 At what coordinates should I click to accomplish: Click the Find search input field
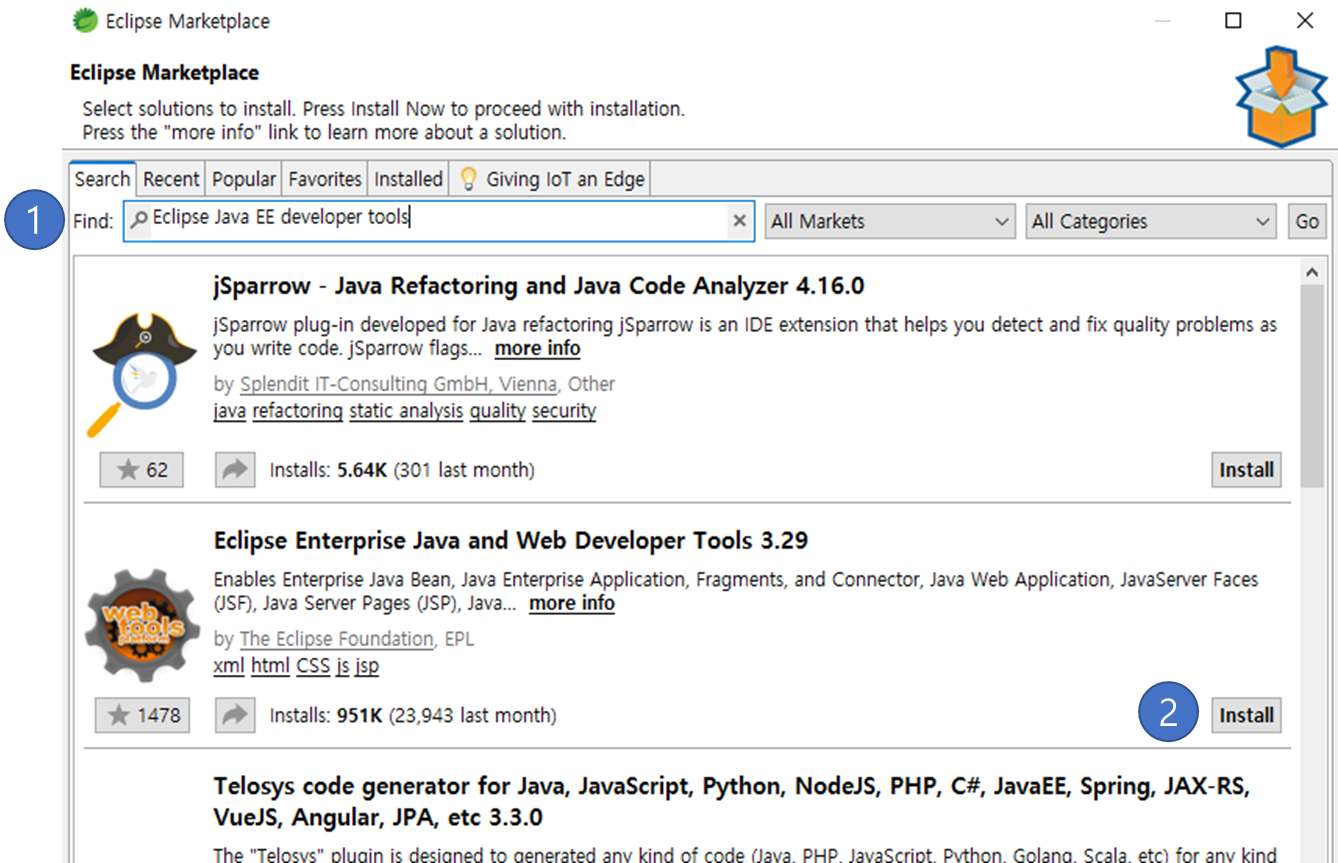[439, 221]
